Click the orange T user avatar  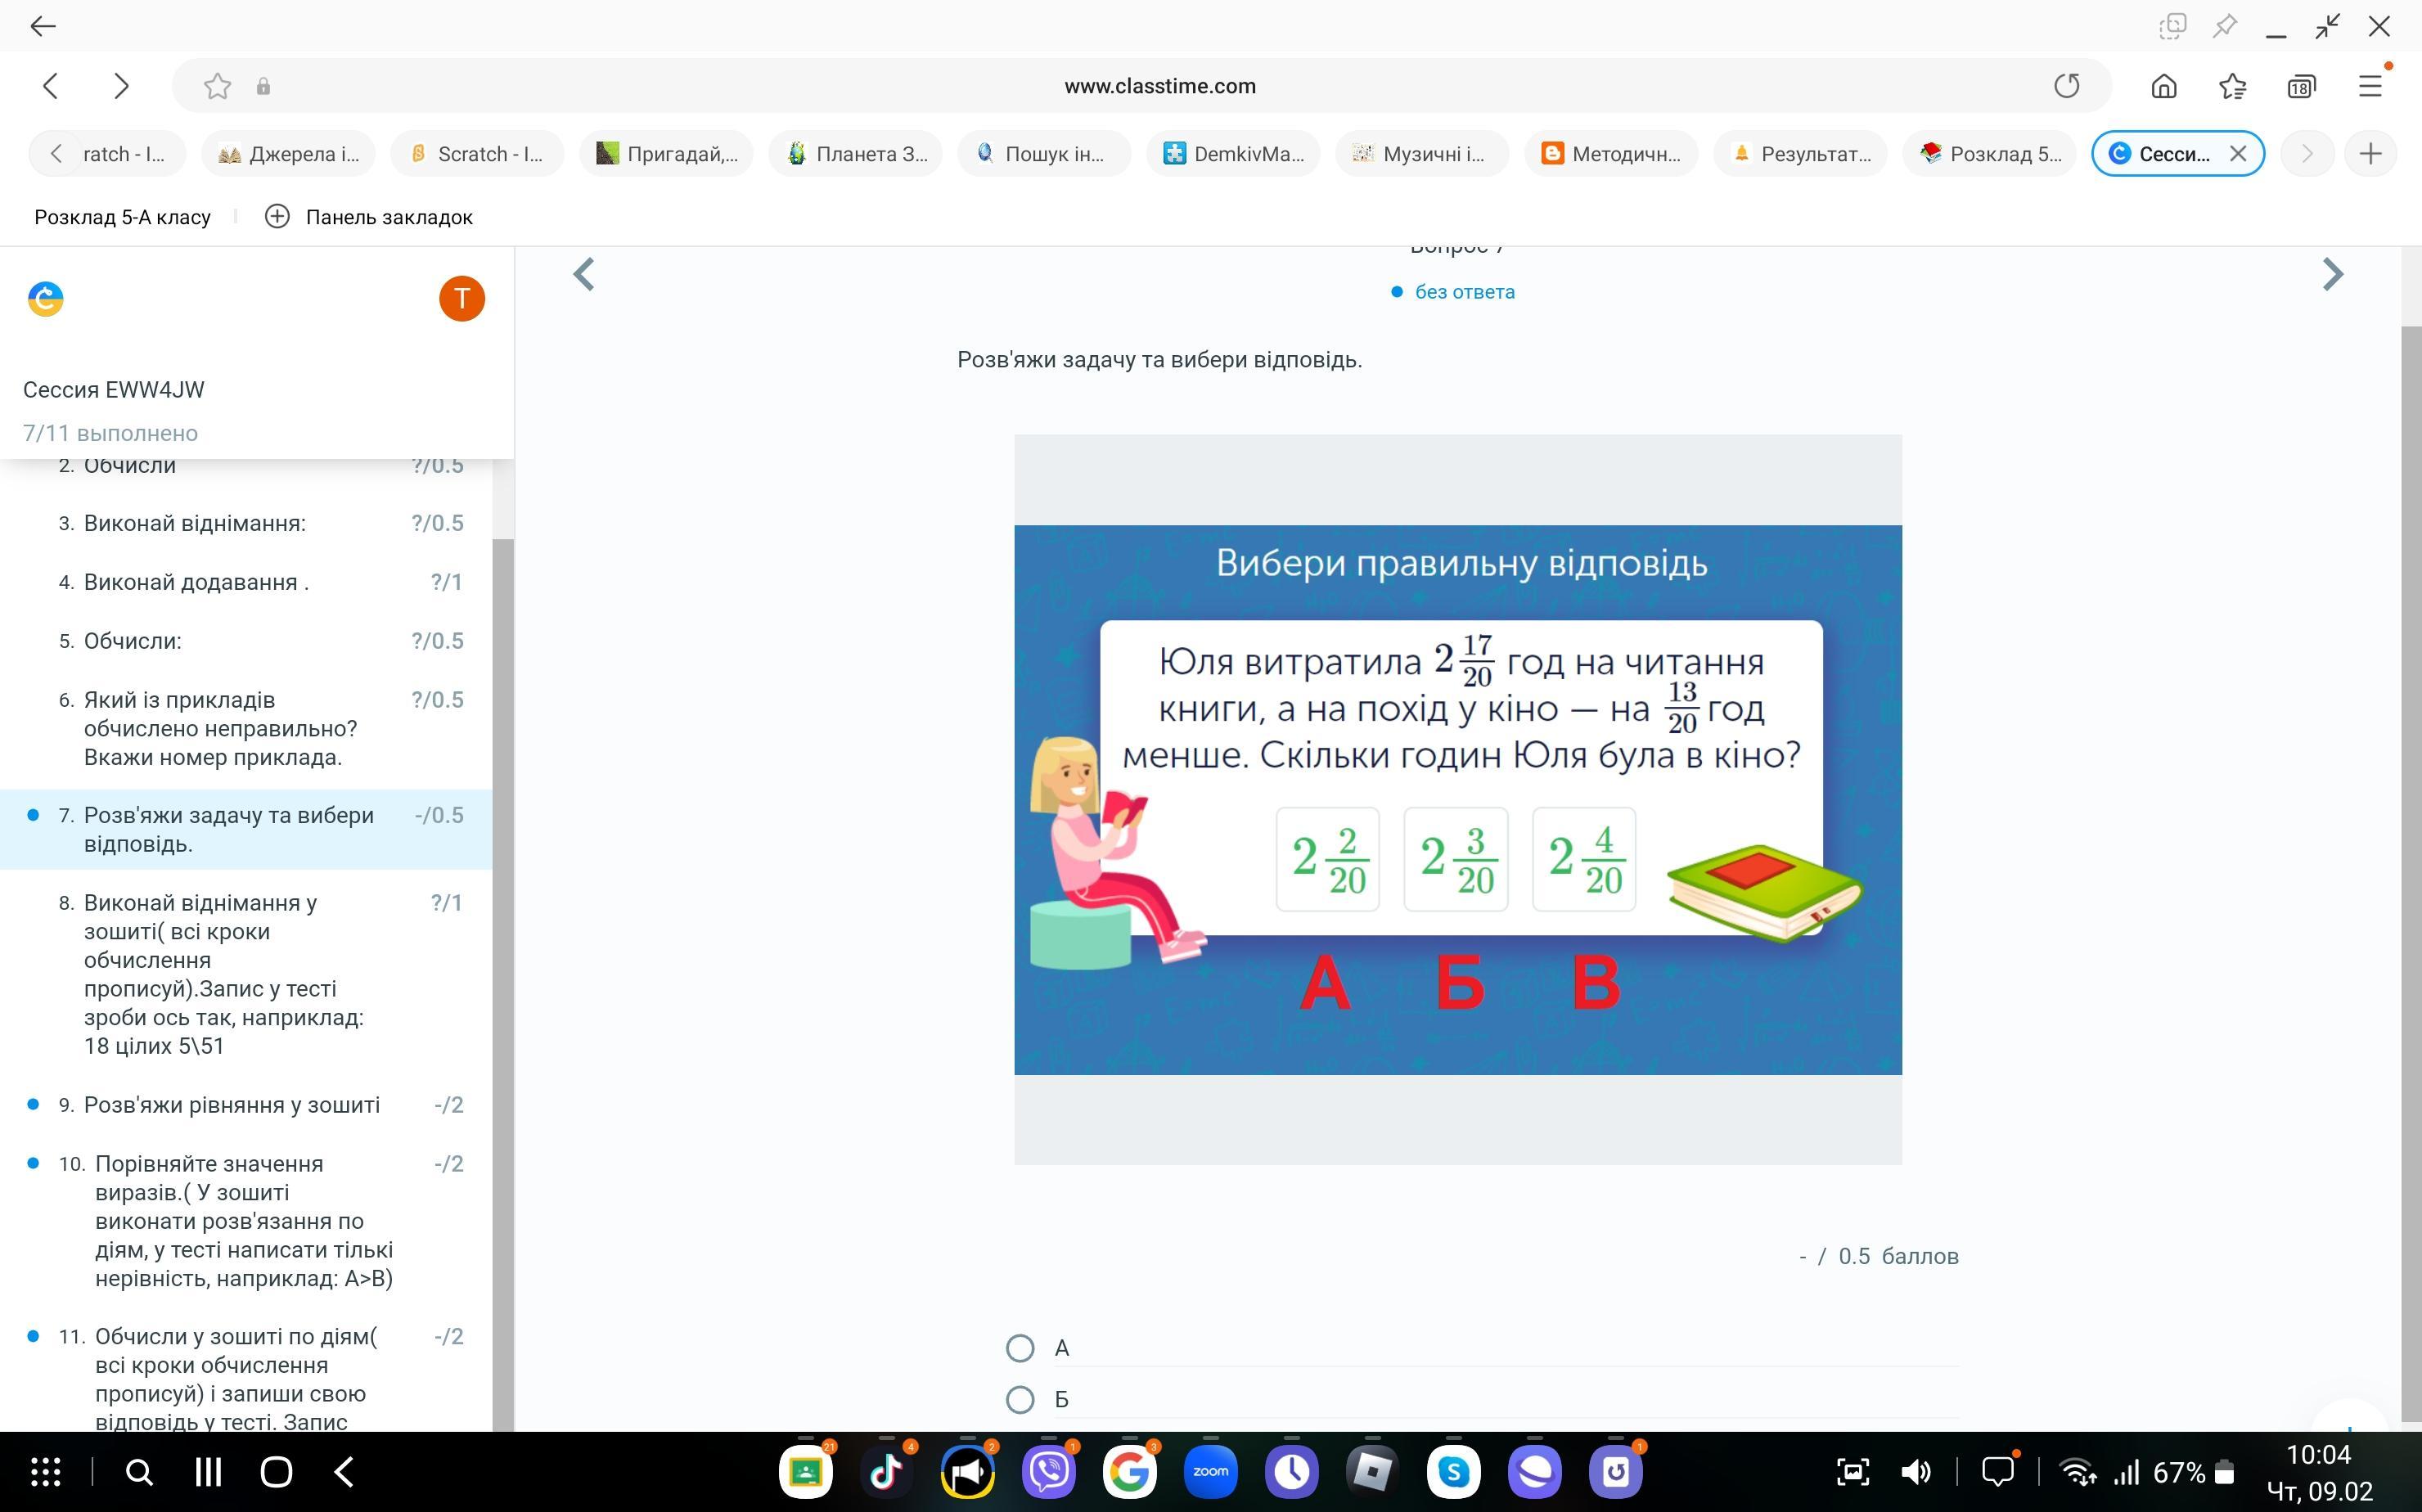pos(461,298)
